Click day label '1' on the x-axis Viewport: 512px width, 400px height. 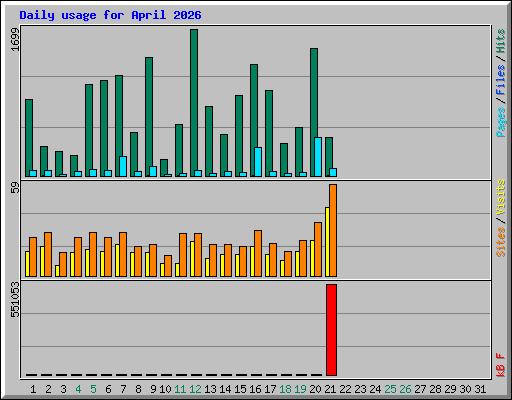(x=33, y=389)
